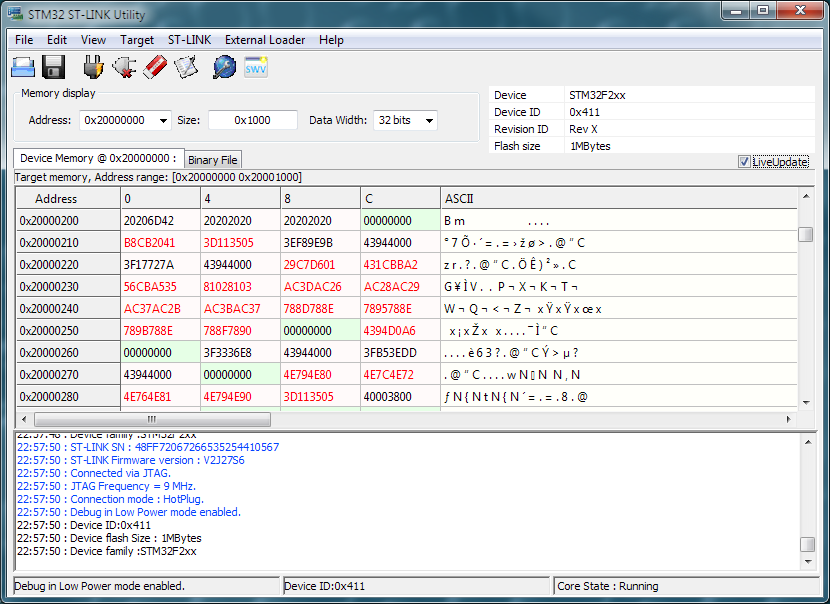
Task: Switch to the Binary File tab
Action: pyautogui.click(x=212, y=160)
